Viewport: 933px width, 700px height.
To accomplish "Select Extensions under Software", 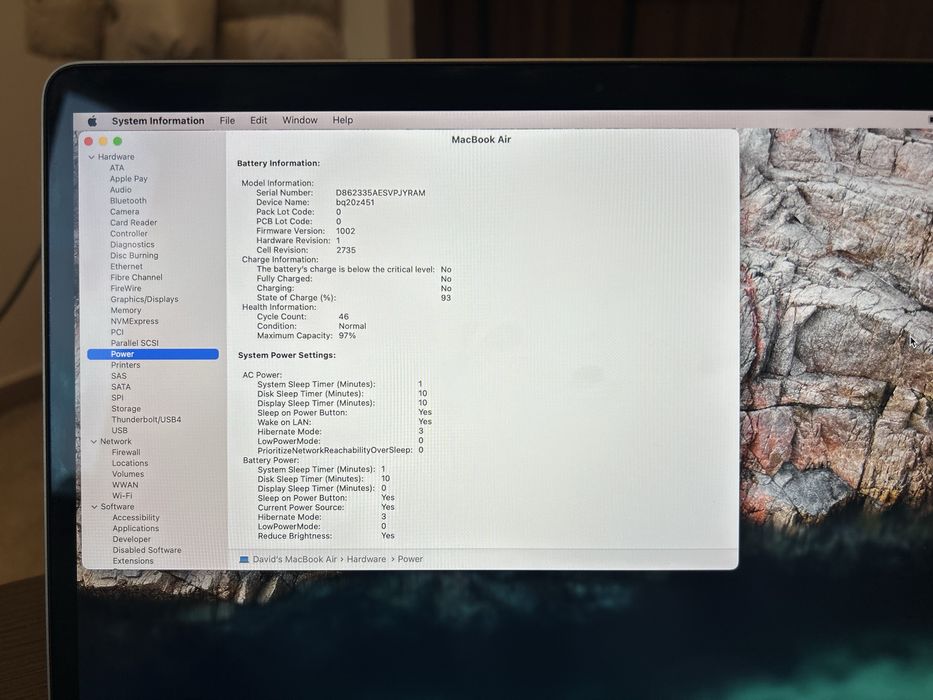I will click(133, 561).
